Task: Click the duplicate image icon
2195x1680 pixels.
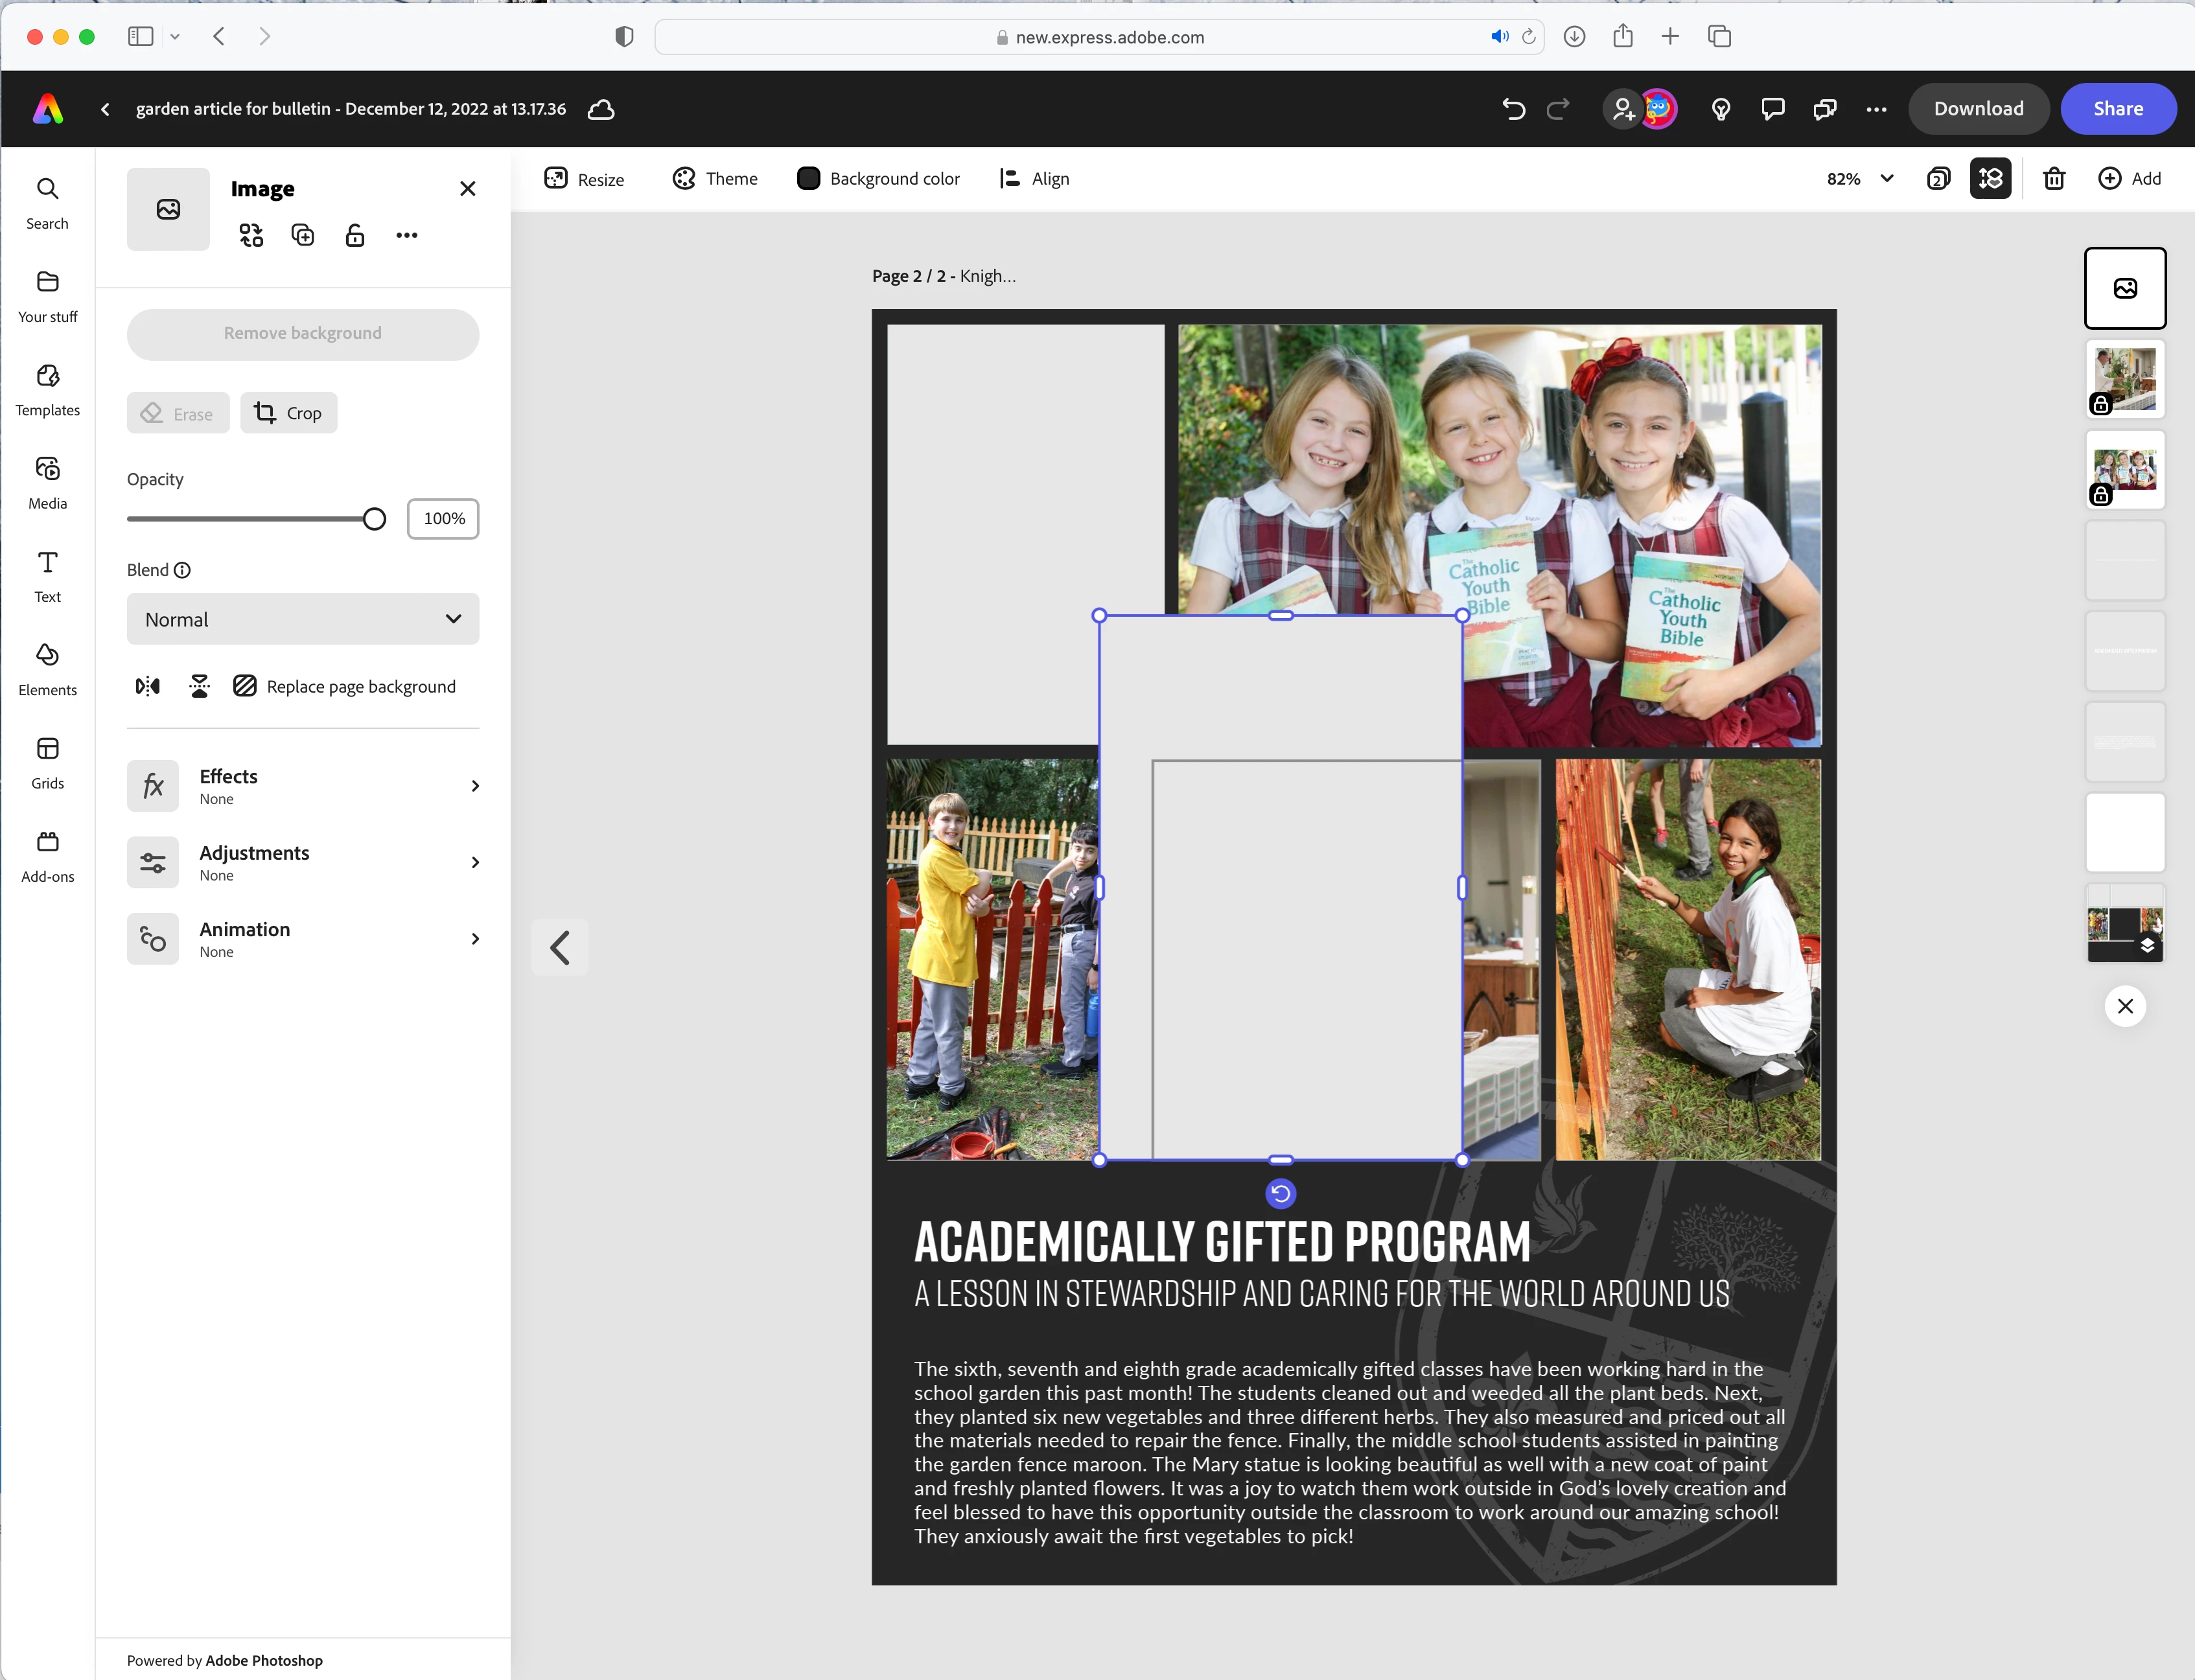Action: tap(302, 235)
